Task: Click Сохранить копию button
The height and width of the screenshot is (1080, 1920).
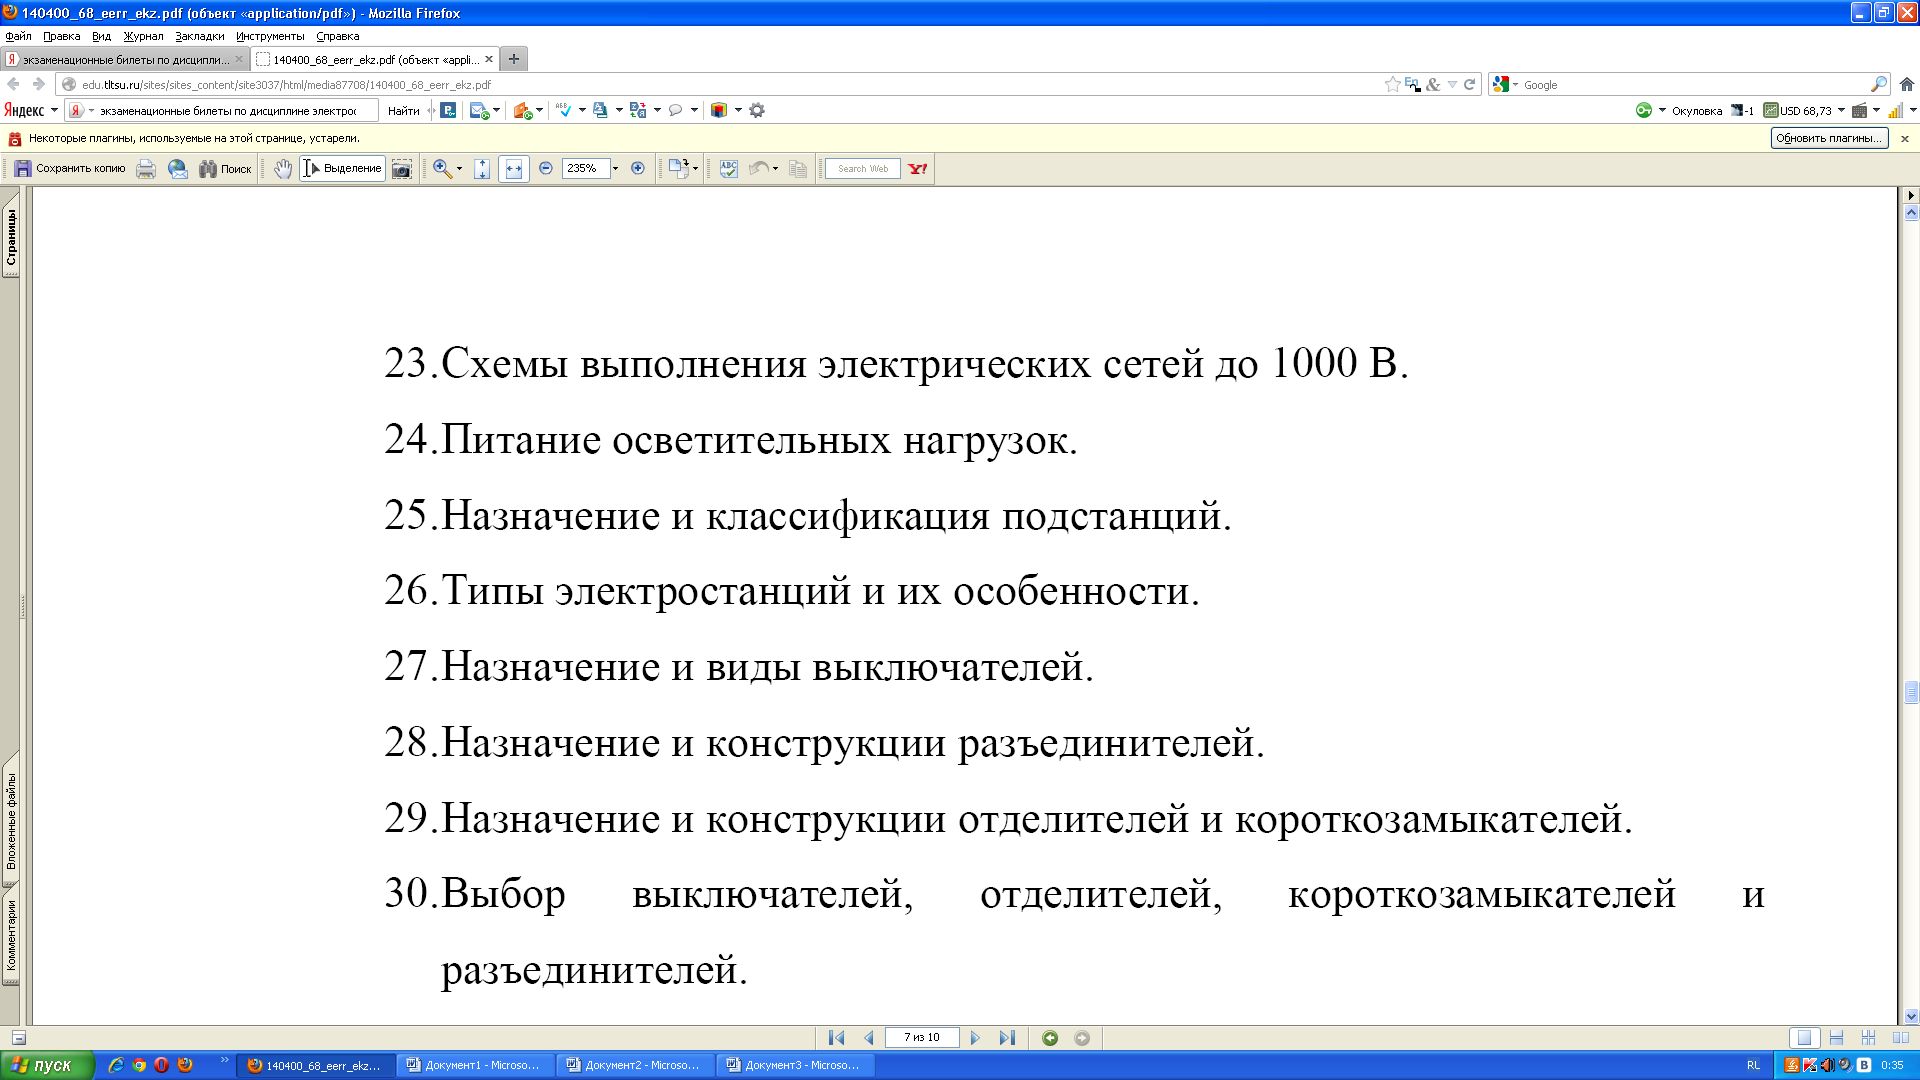Action: pyautogui.click(x=70, y=169)
